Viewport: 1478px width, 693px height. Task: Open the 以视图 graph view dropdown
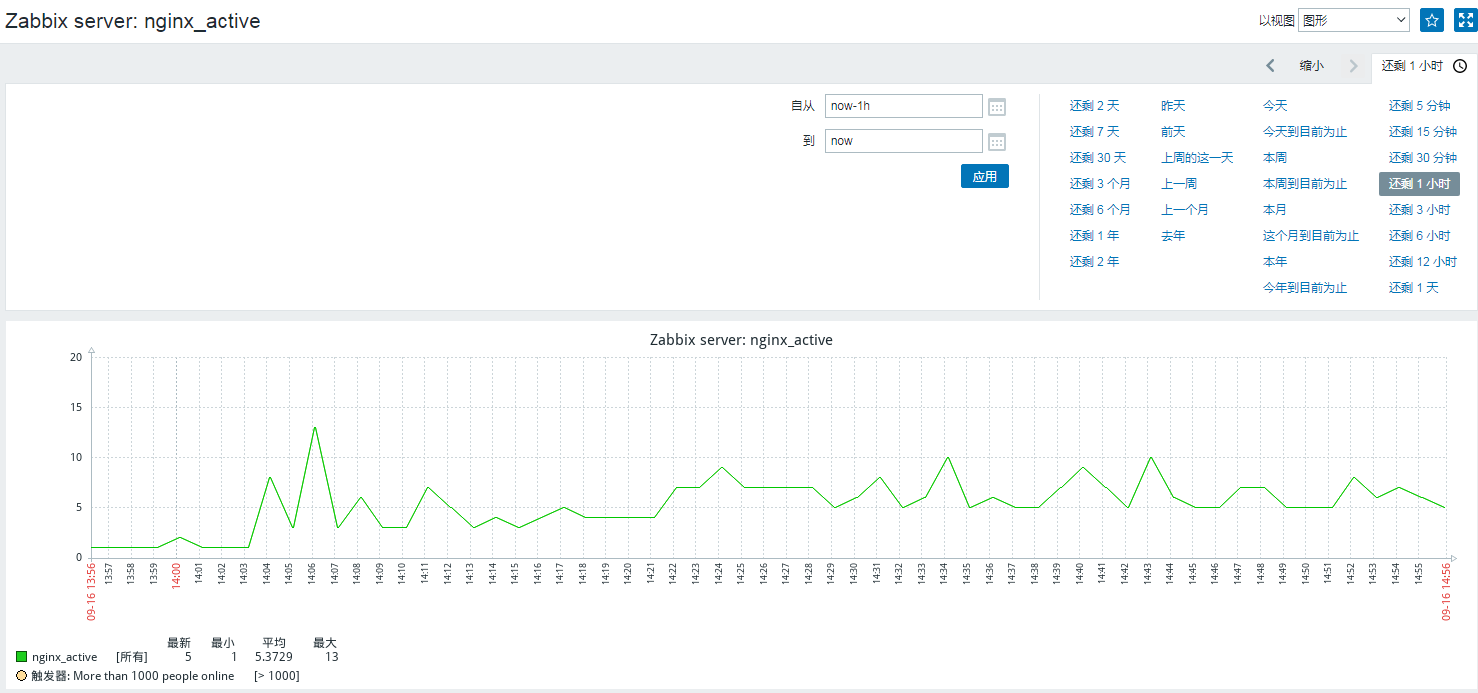click(1353, 20)
